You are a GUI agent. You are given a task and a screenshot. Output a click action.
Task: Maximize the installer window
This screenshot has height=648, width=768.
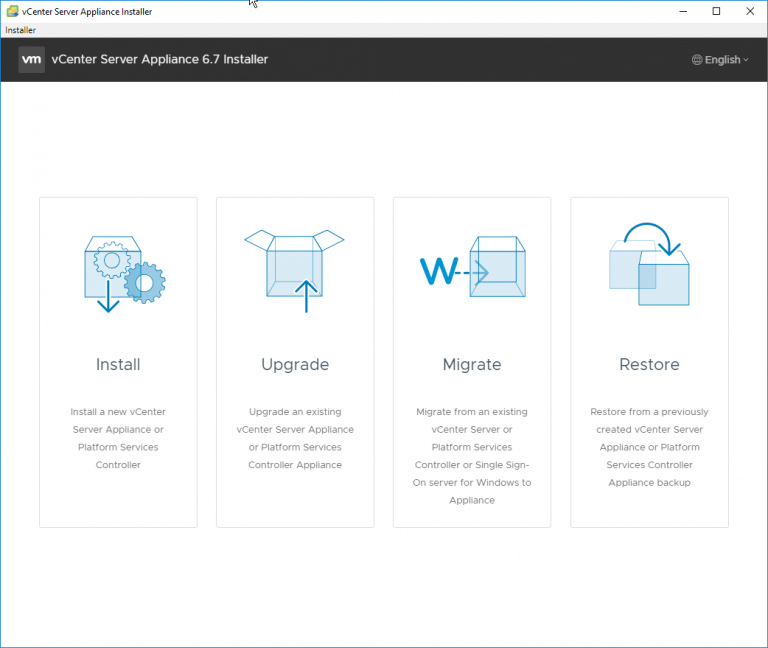pos(716,11)
